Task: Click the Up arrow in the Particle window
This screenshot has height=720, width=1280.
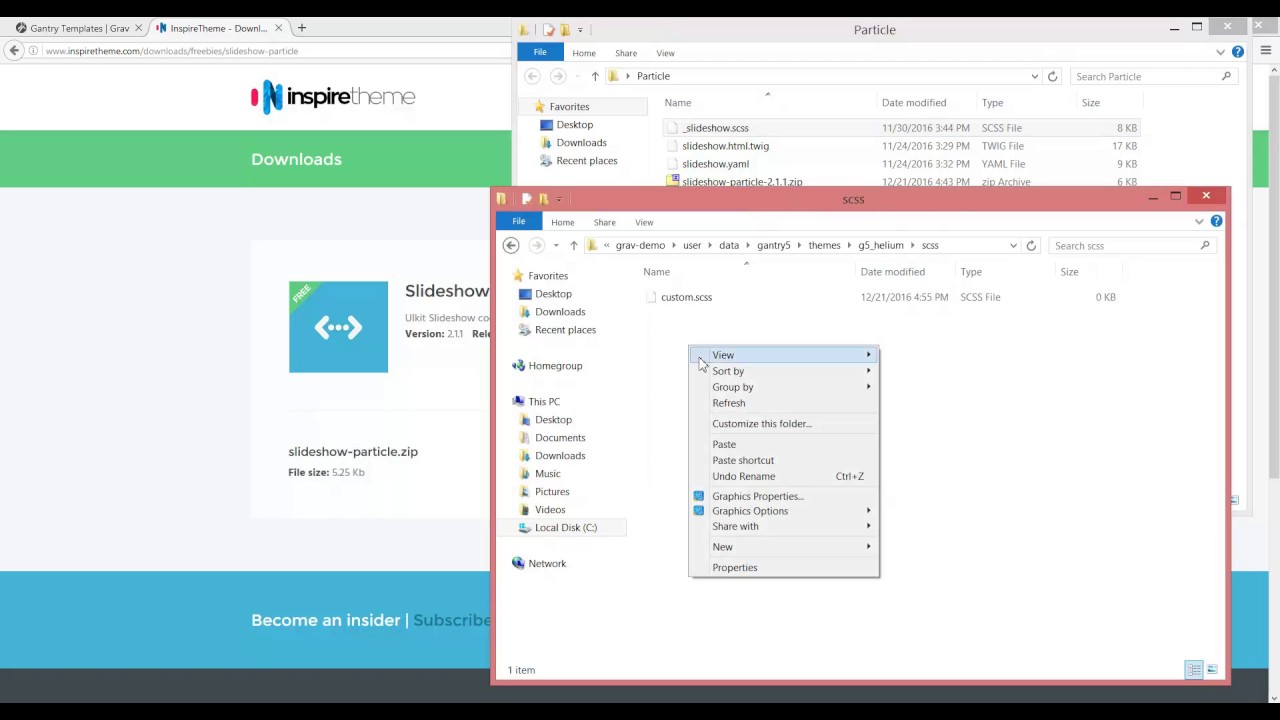Action: (x=595, y=76)
